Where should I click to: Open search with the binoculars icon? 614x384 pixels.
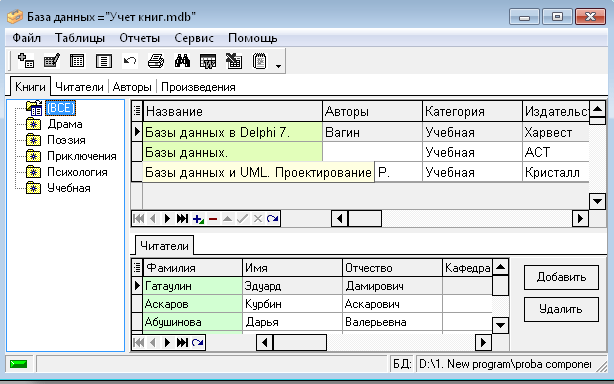coord(182,61)
